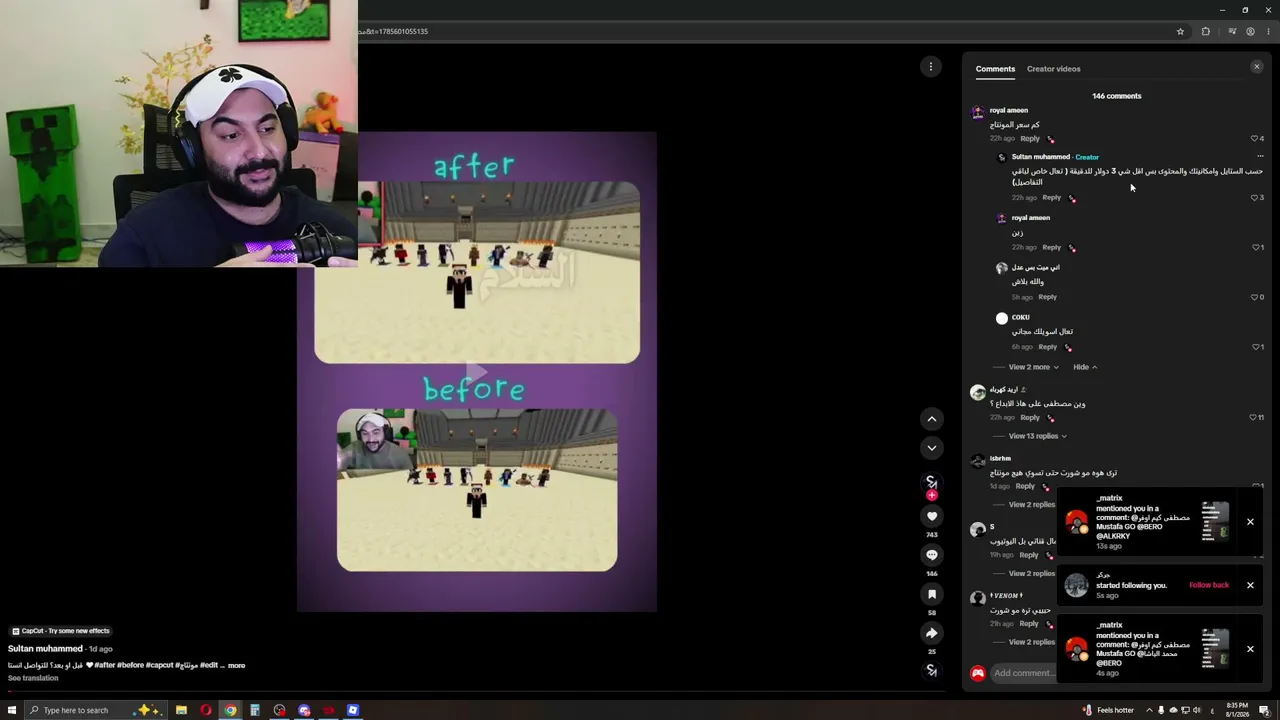Like COKU's reply
This screenshot has height=720, width=1280.
click(x=1254, y=347)
